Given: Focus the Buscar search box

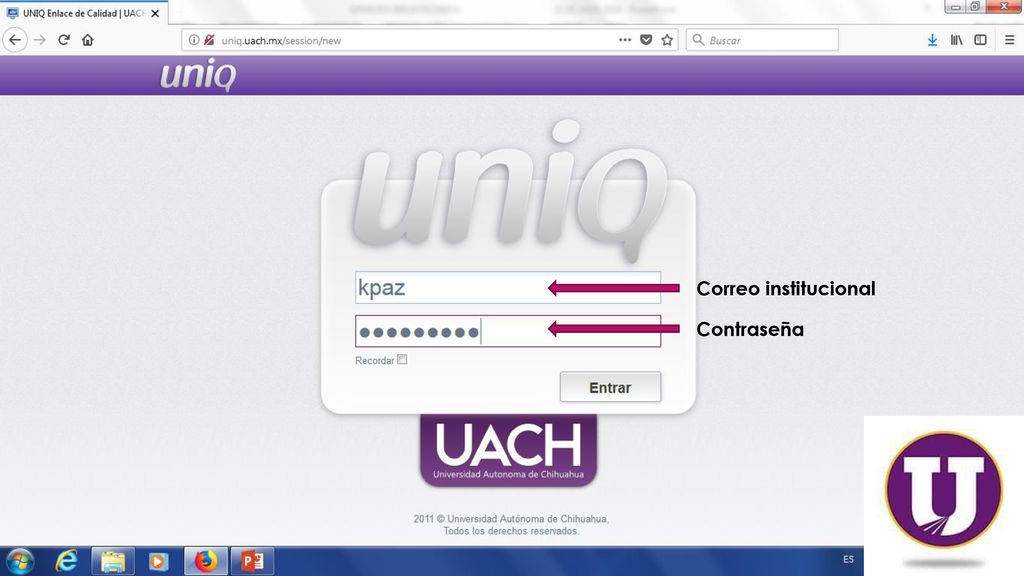Looking at the screenshot, I should pyautogui.click(x=762, y=40).
